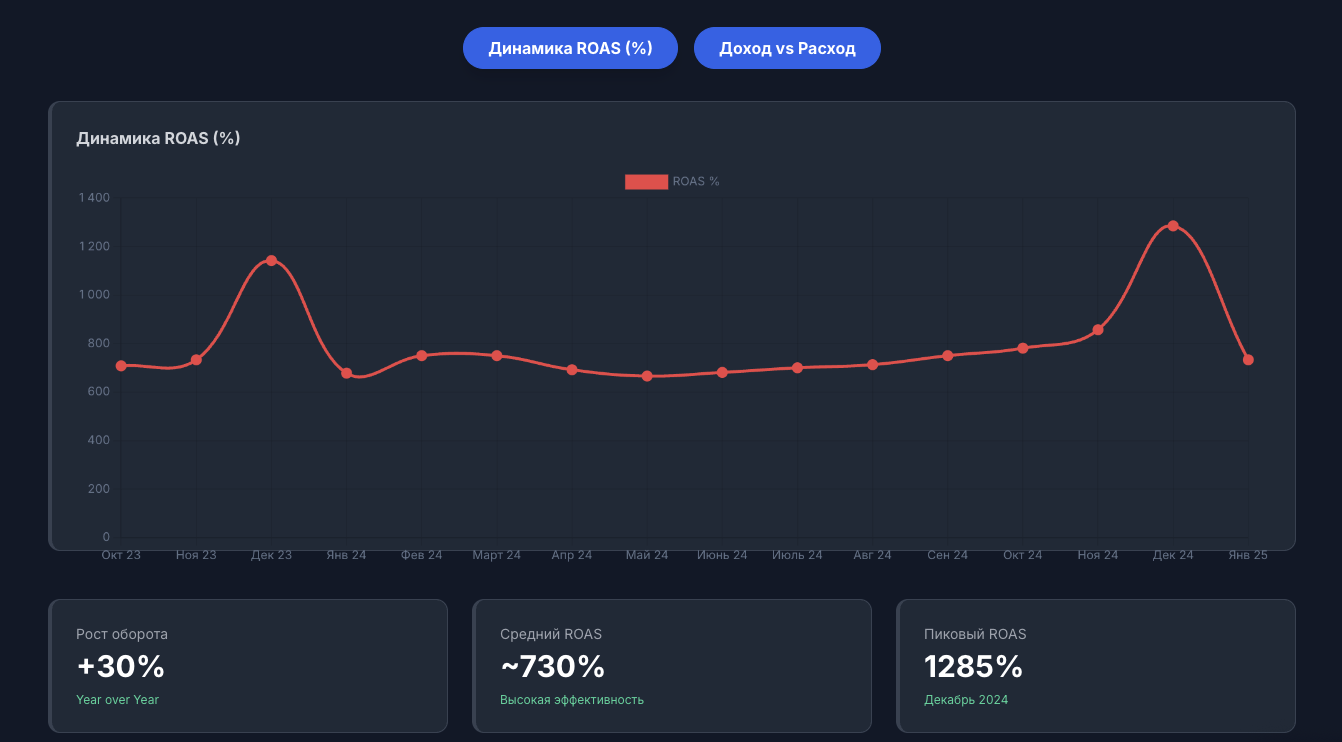This screenshot has width=1342, height=742.
Task: Click the Апр 24 data point
Action: point(572,370)
